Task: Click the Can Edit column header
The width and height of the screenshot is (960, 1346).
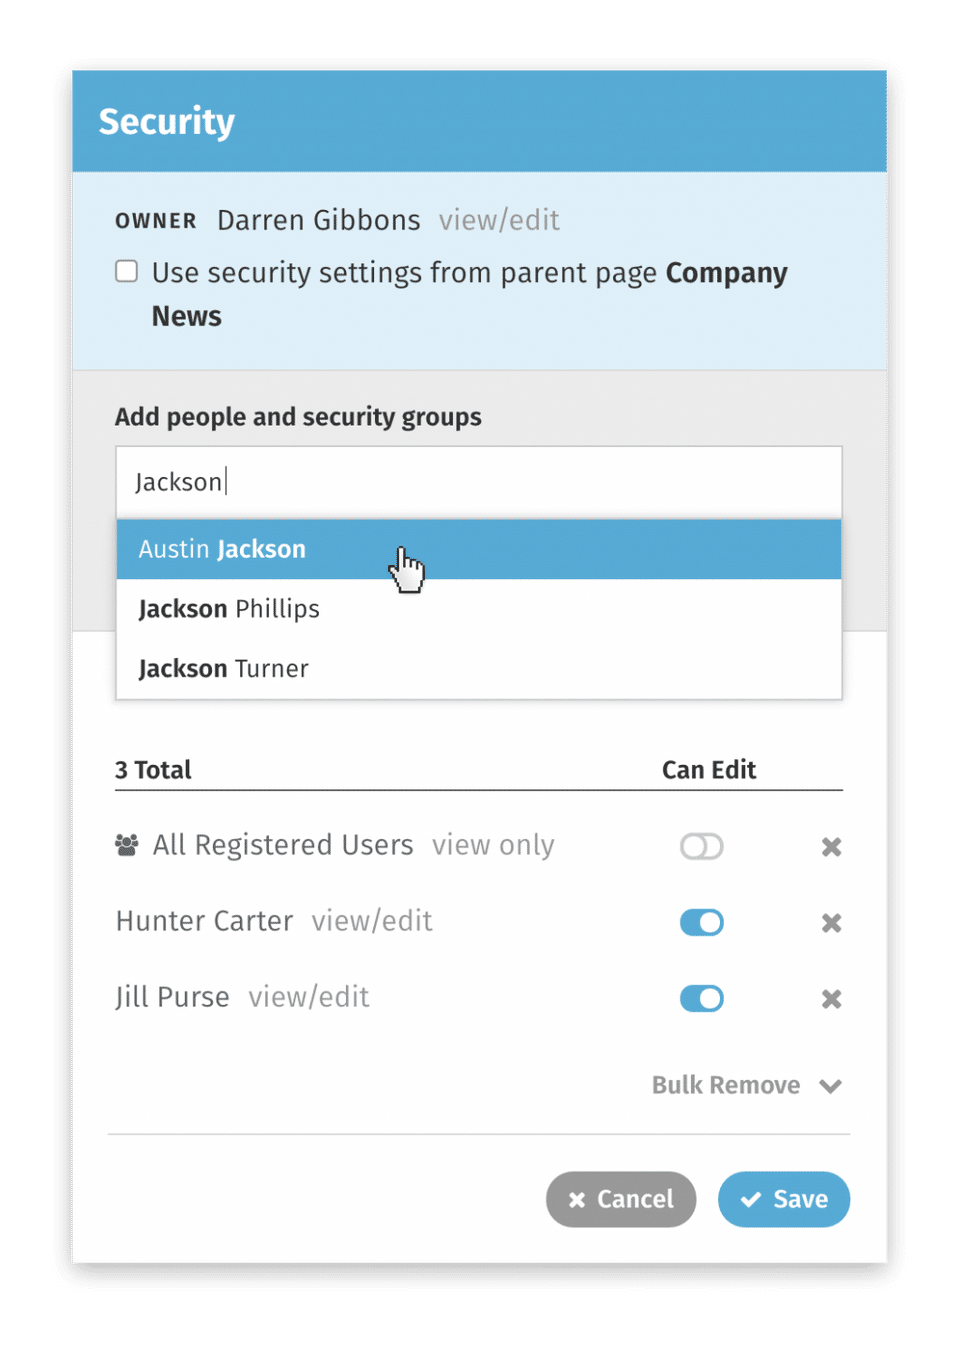Action: 708,770
